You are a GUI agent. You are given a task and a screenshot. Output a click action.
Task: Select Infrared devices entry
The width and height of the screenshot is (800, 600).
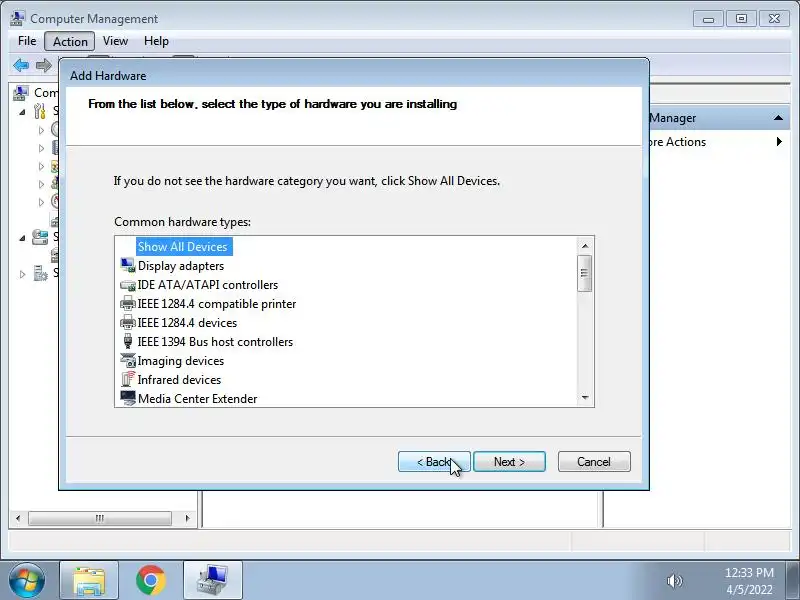(179, 380)
